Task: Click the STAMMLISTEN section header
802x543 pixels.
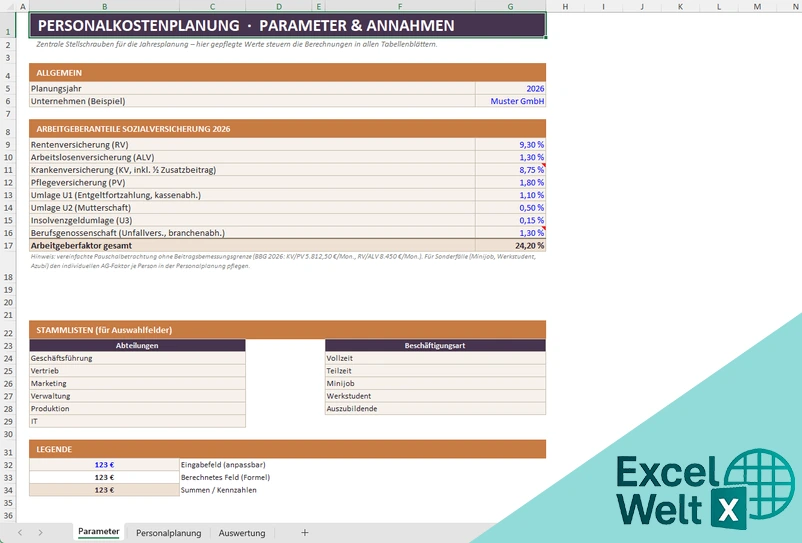Action: coord(287,330)
